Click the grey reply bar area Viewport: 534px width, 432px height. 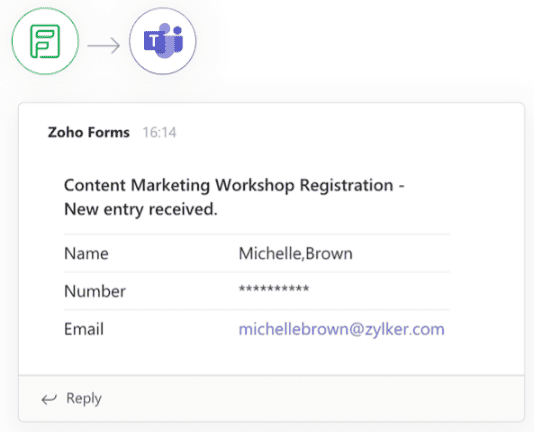click(271, 398)
